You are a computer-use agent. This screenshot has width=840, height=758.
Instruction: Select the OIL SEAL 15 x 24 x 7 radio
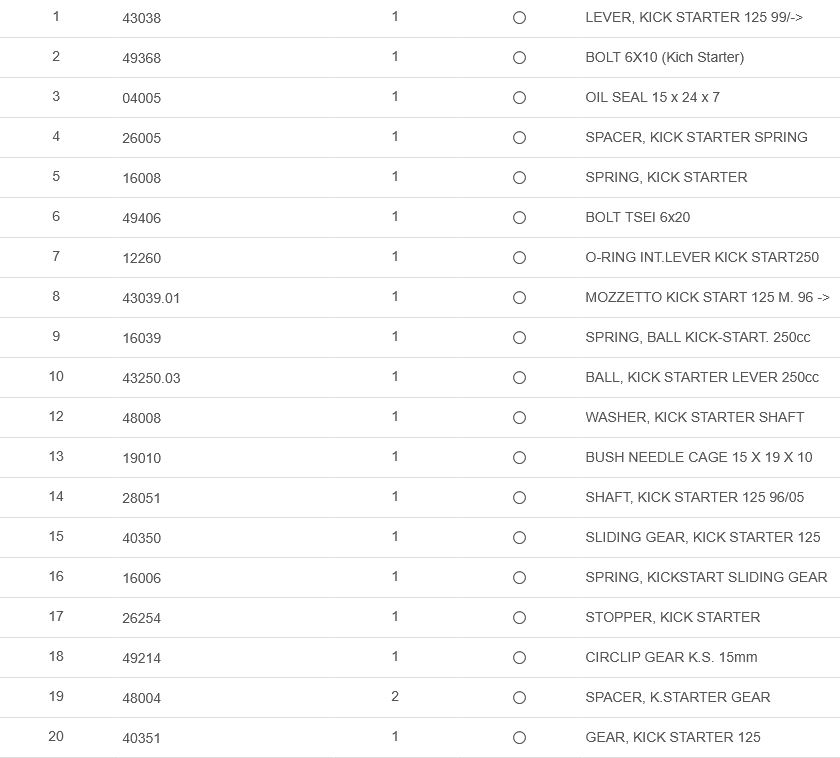click(x=519, y=98)
